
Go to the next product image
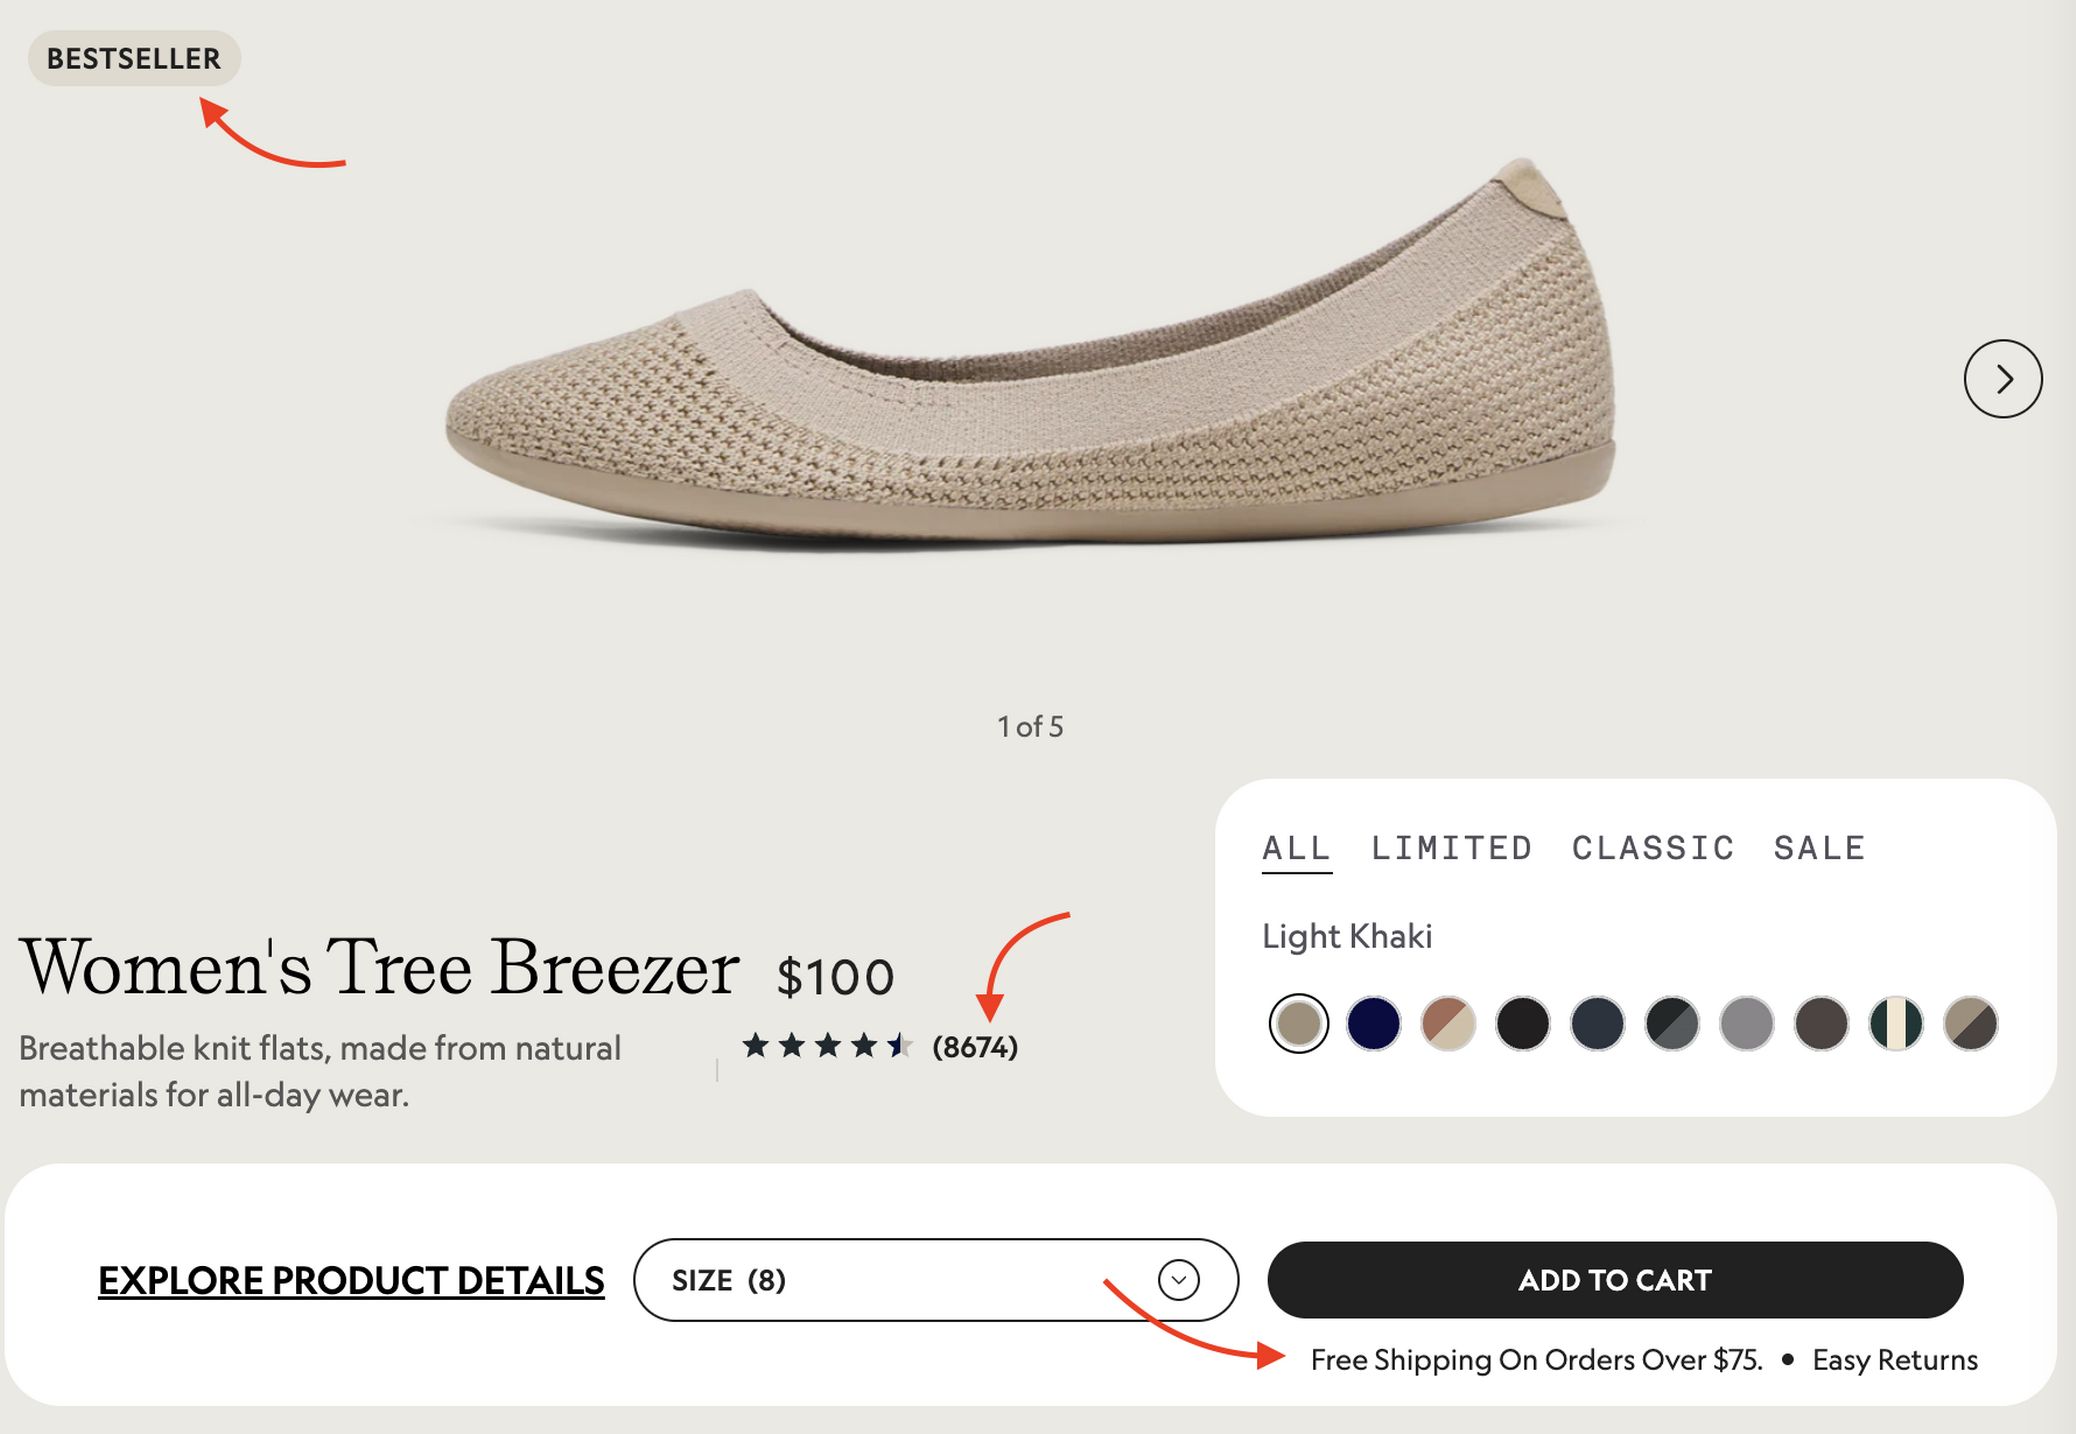[x=2002, y=379]
